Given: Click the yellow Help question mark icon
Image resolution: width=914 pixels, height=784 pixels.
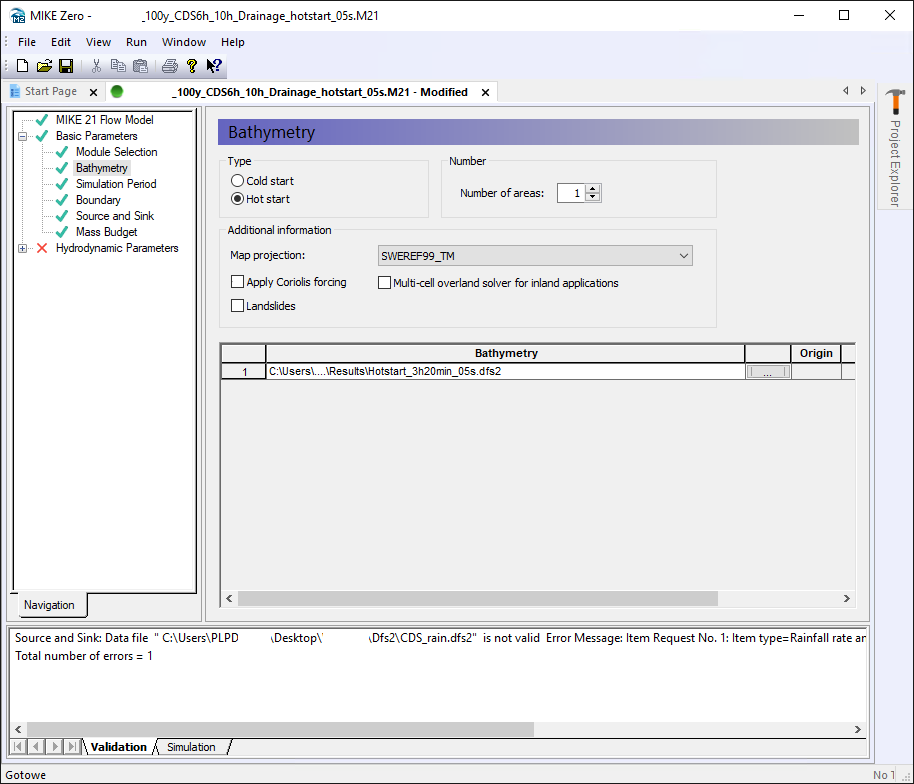Looking at the screenshot, I should [x=192, y=66].
